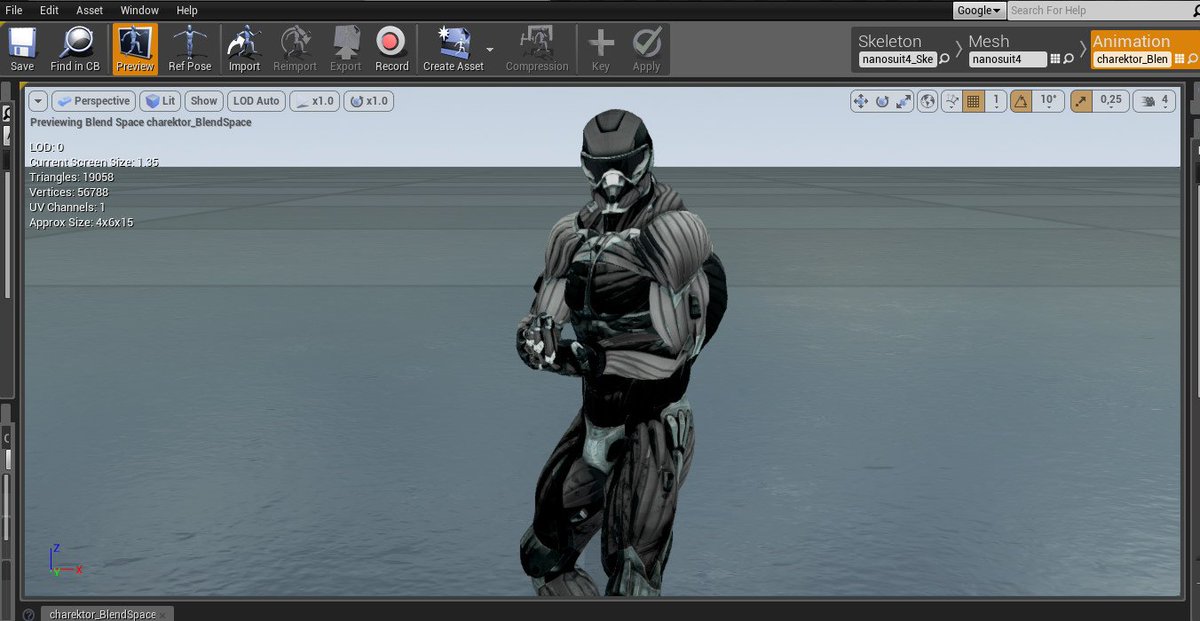Click the Triangles: 19058 stat text
The image size is (1200, 621).
(72, 177)
